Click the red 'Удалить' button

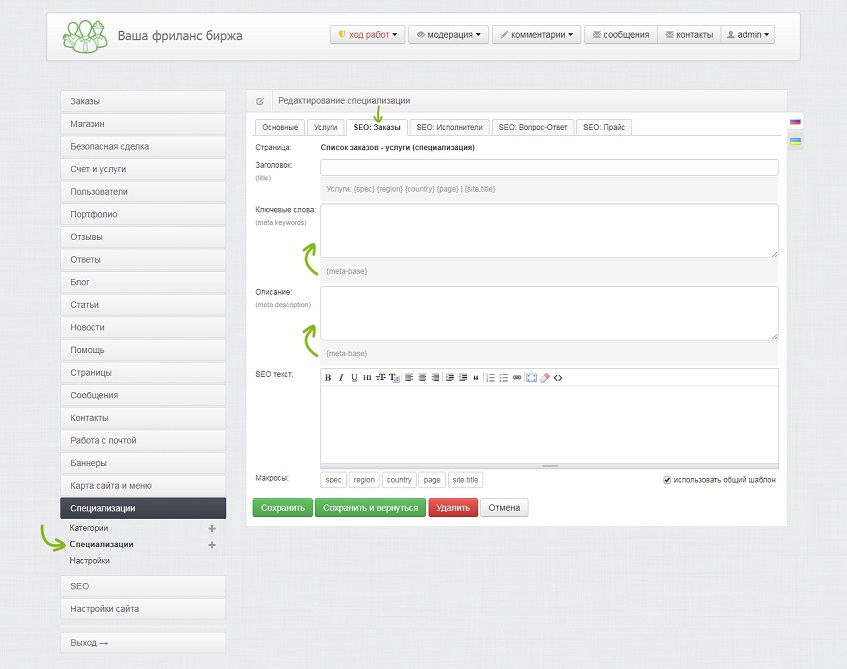(453, 508)
